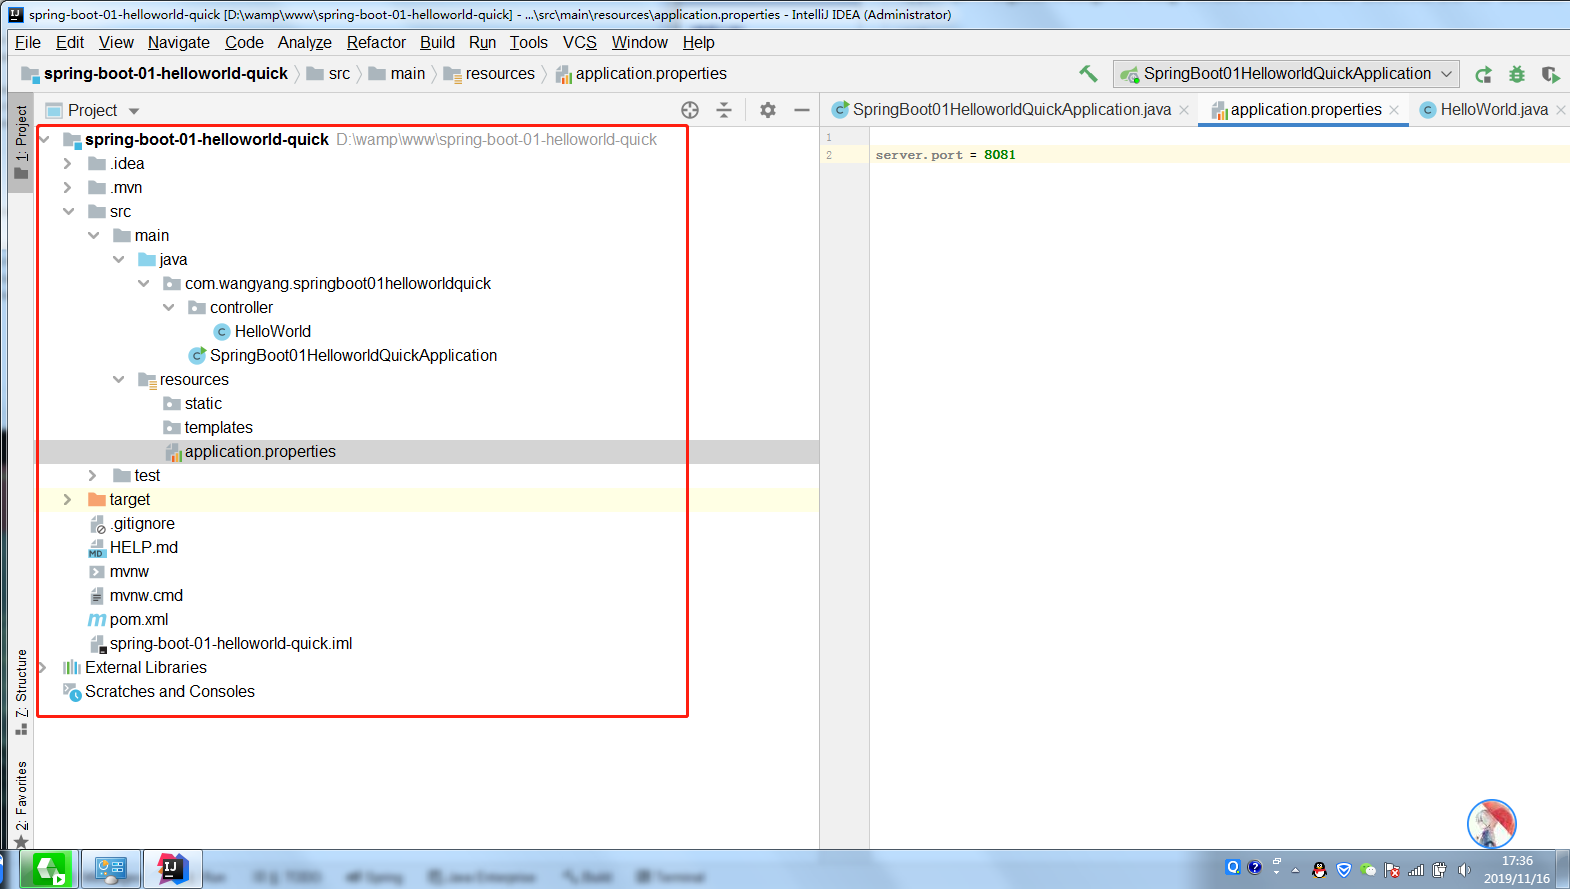This screenshot has height=889, width=1570.
Task: Click the blue help question-mark tray icon
Action: (1255, 867)
